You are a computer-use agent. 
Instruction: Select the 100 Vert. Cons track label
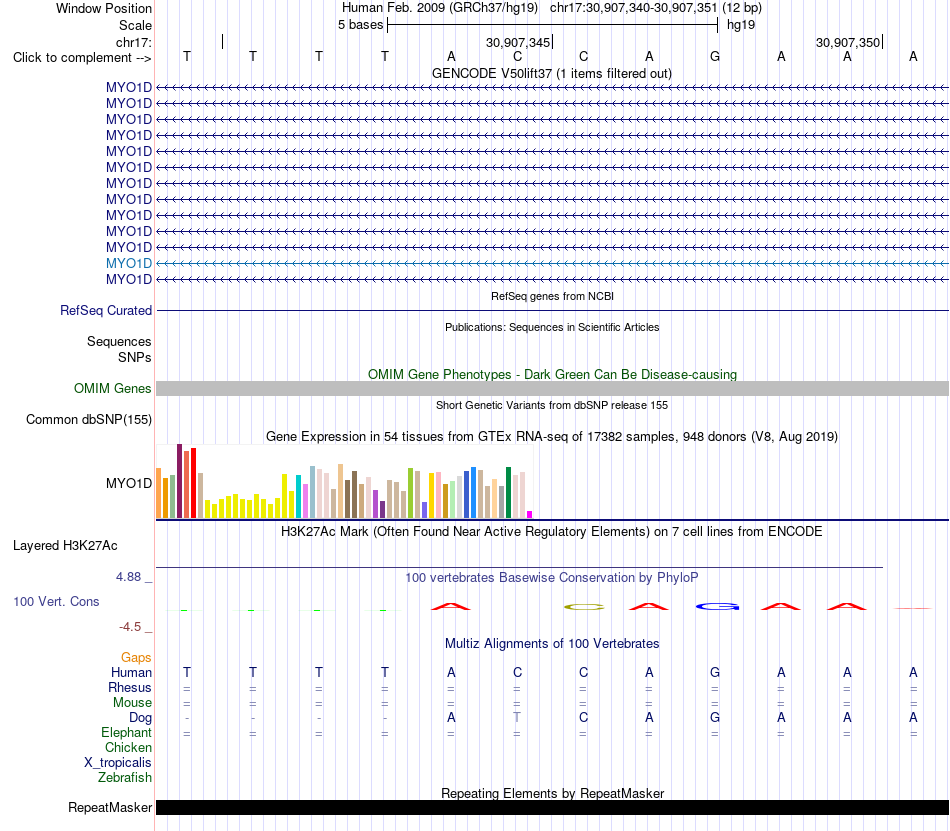pos(56,601)
